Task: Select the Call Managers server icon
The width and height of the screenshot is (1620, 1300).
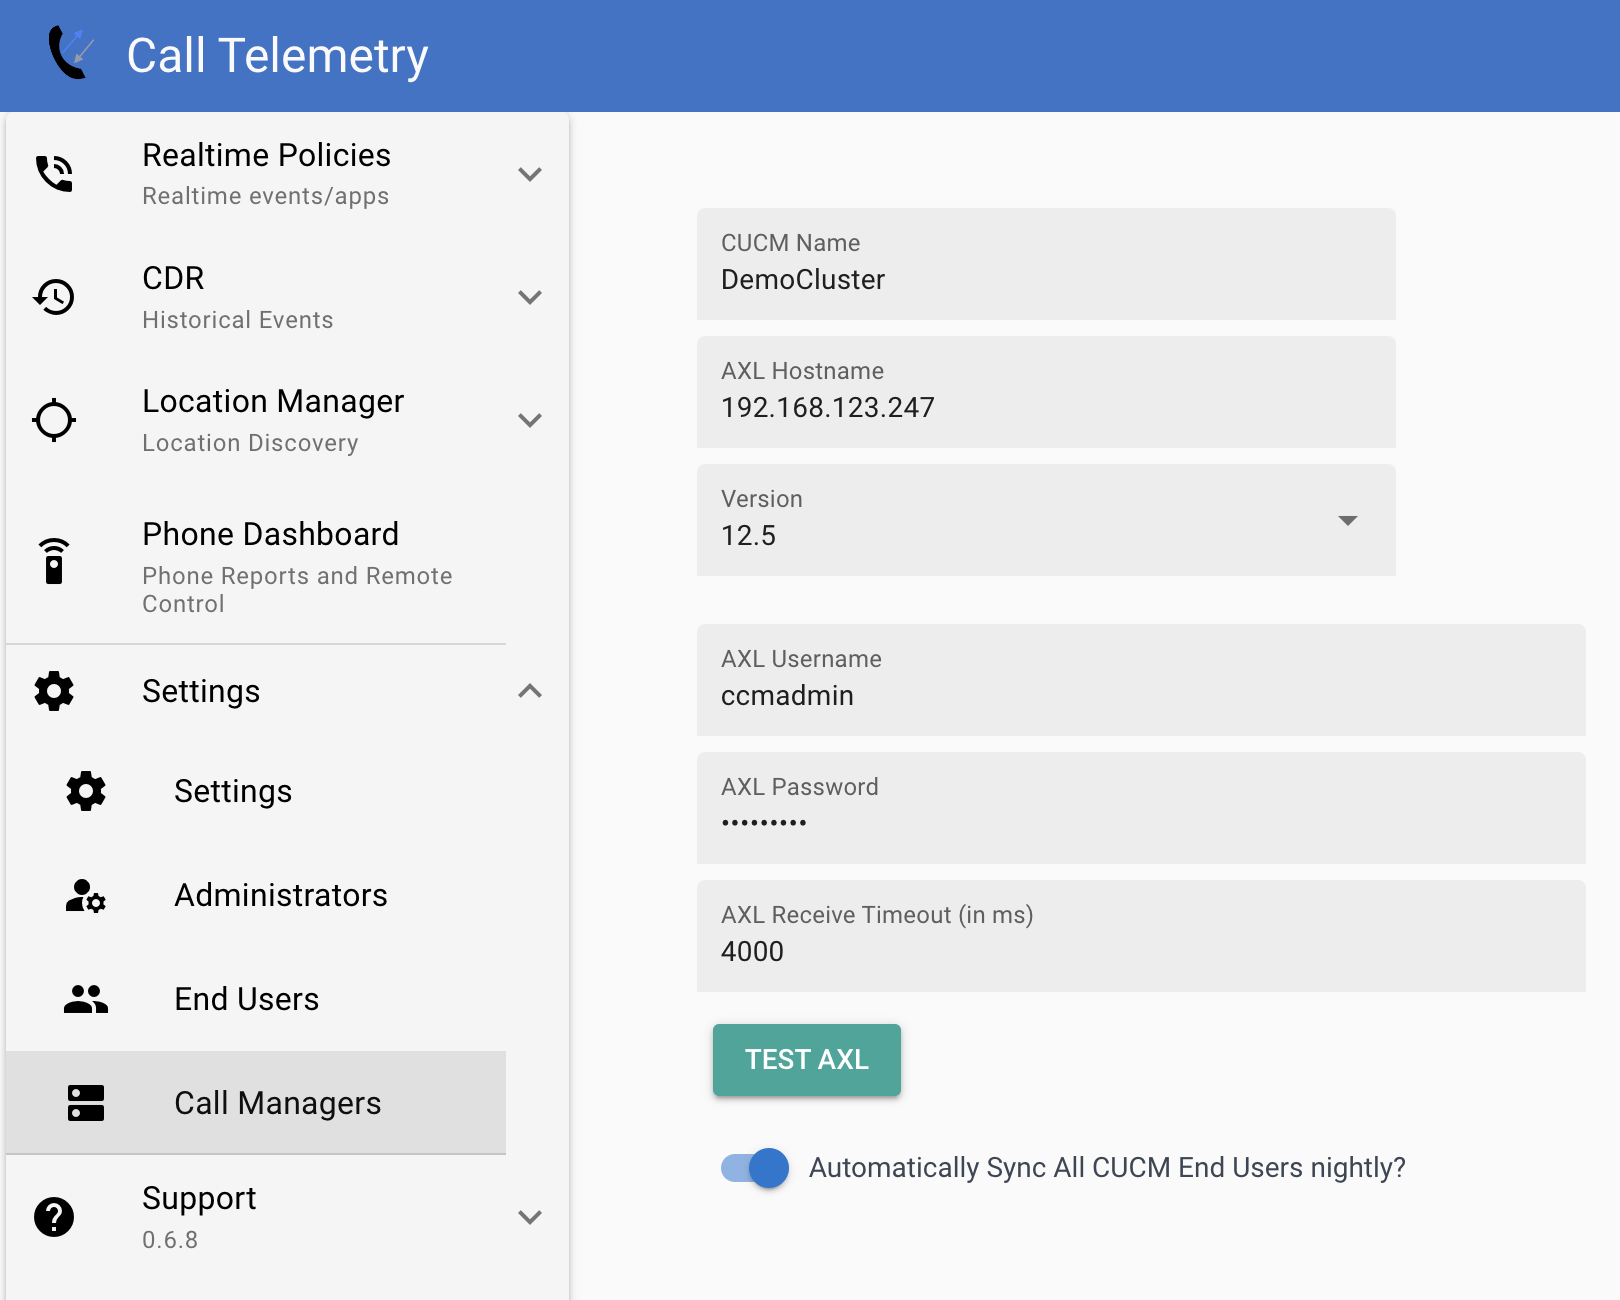Action: 85,1103
